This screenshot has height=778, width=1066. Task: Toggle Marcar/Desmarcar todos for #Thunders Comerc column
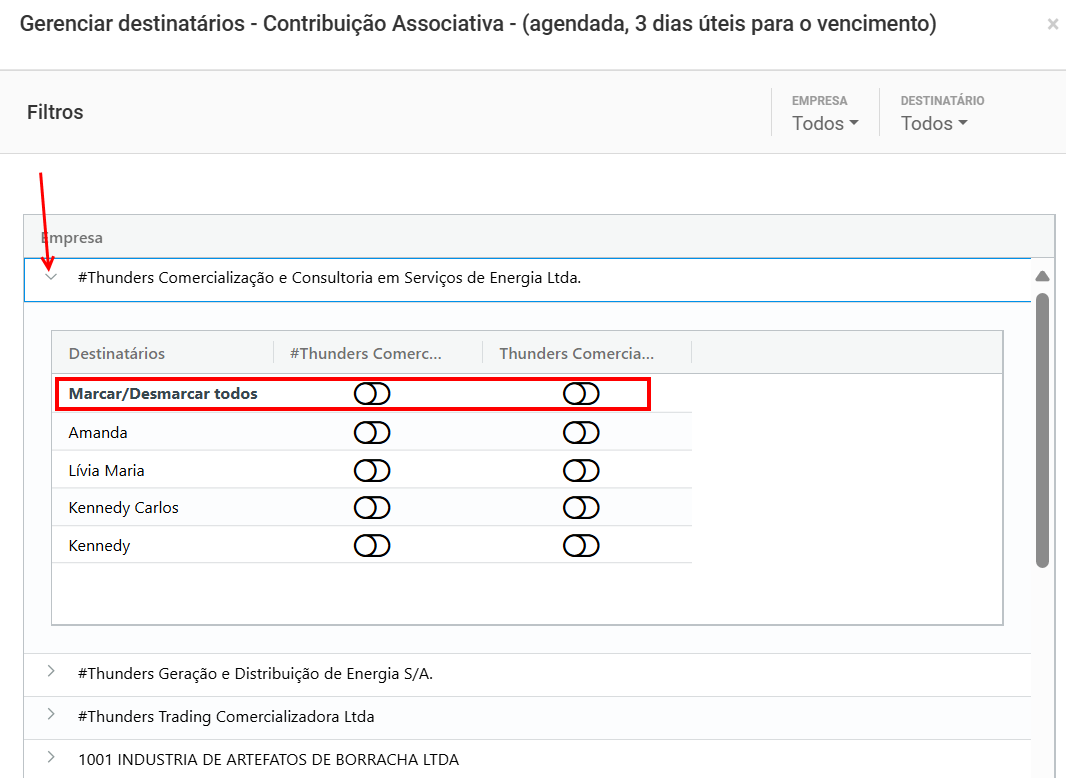point(371,393)
